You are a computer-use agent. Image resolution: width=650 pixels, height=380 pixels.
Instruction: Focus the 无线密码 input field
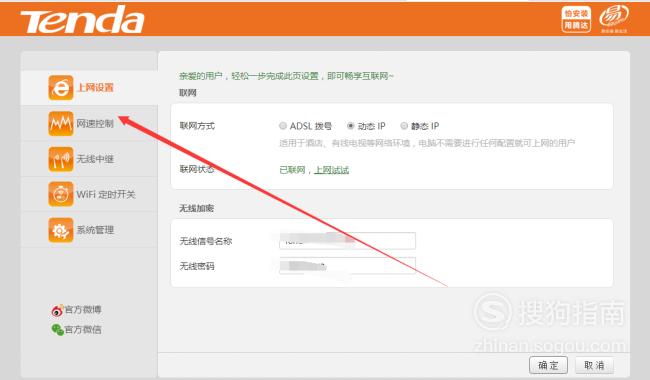pyautogui.click(x=347, y=266)
